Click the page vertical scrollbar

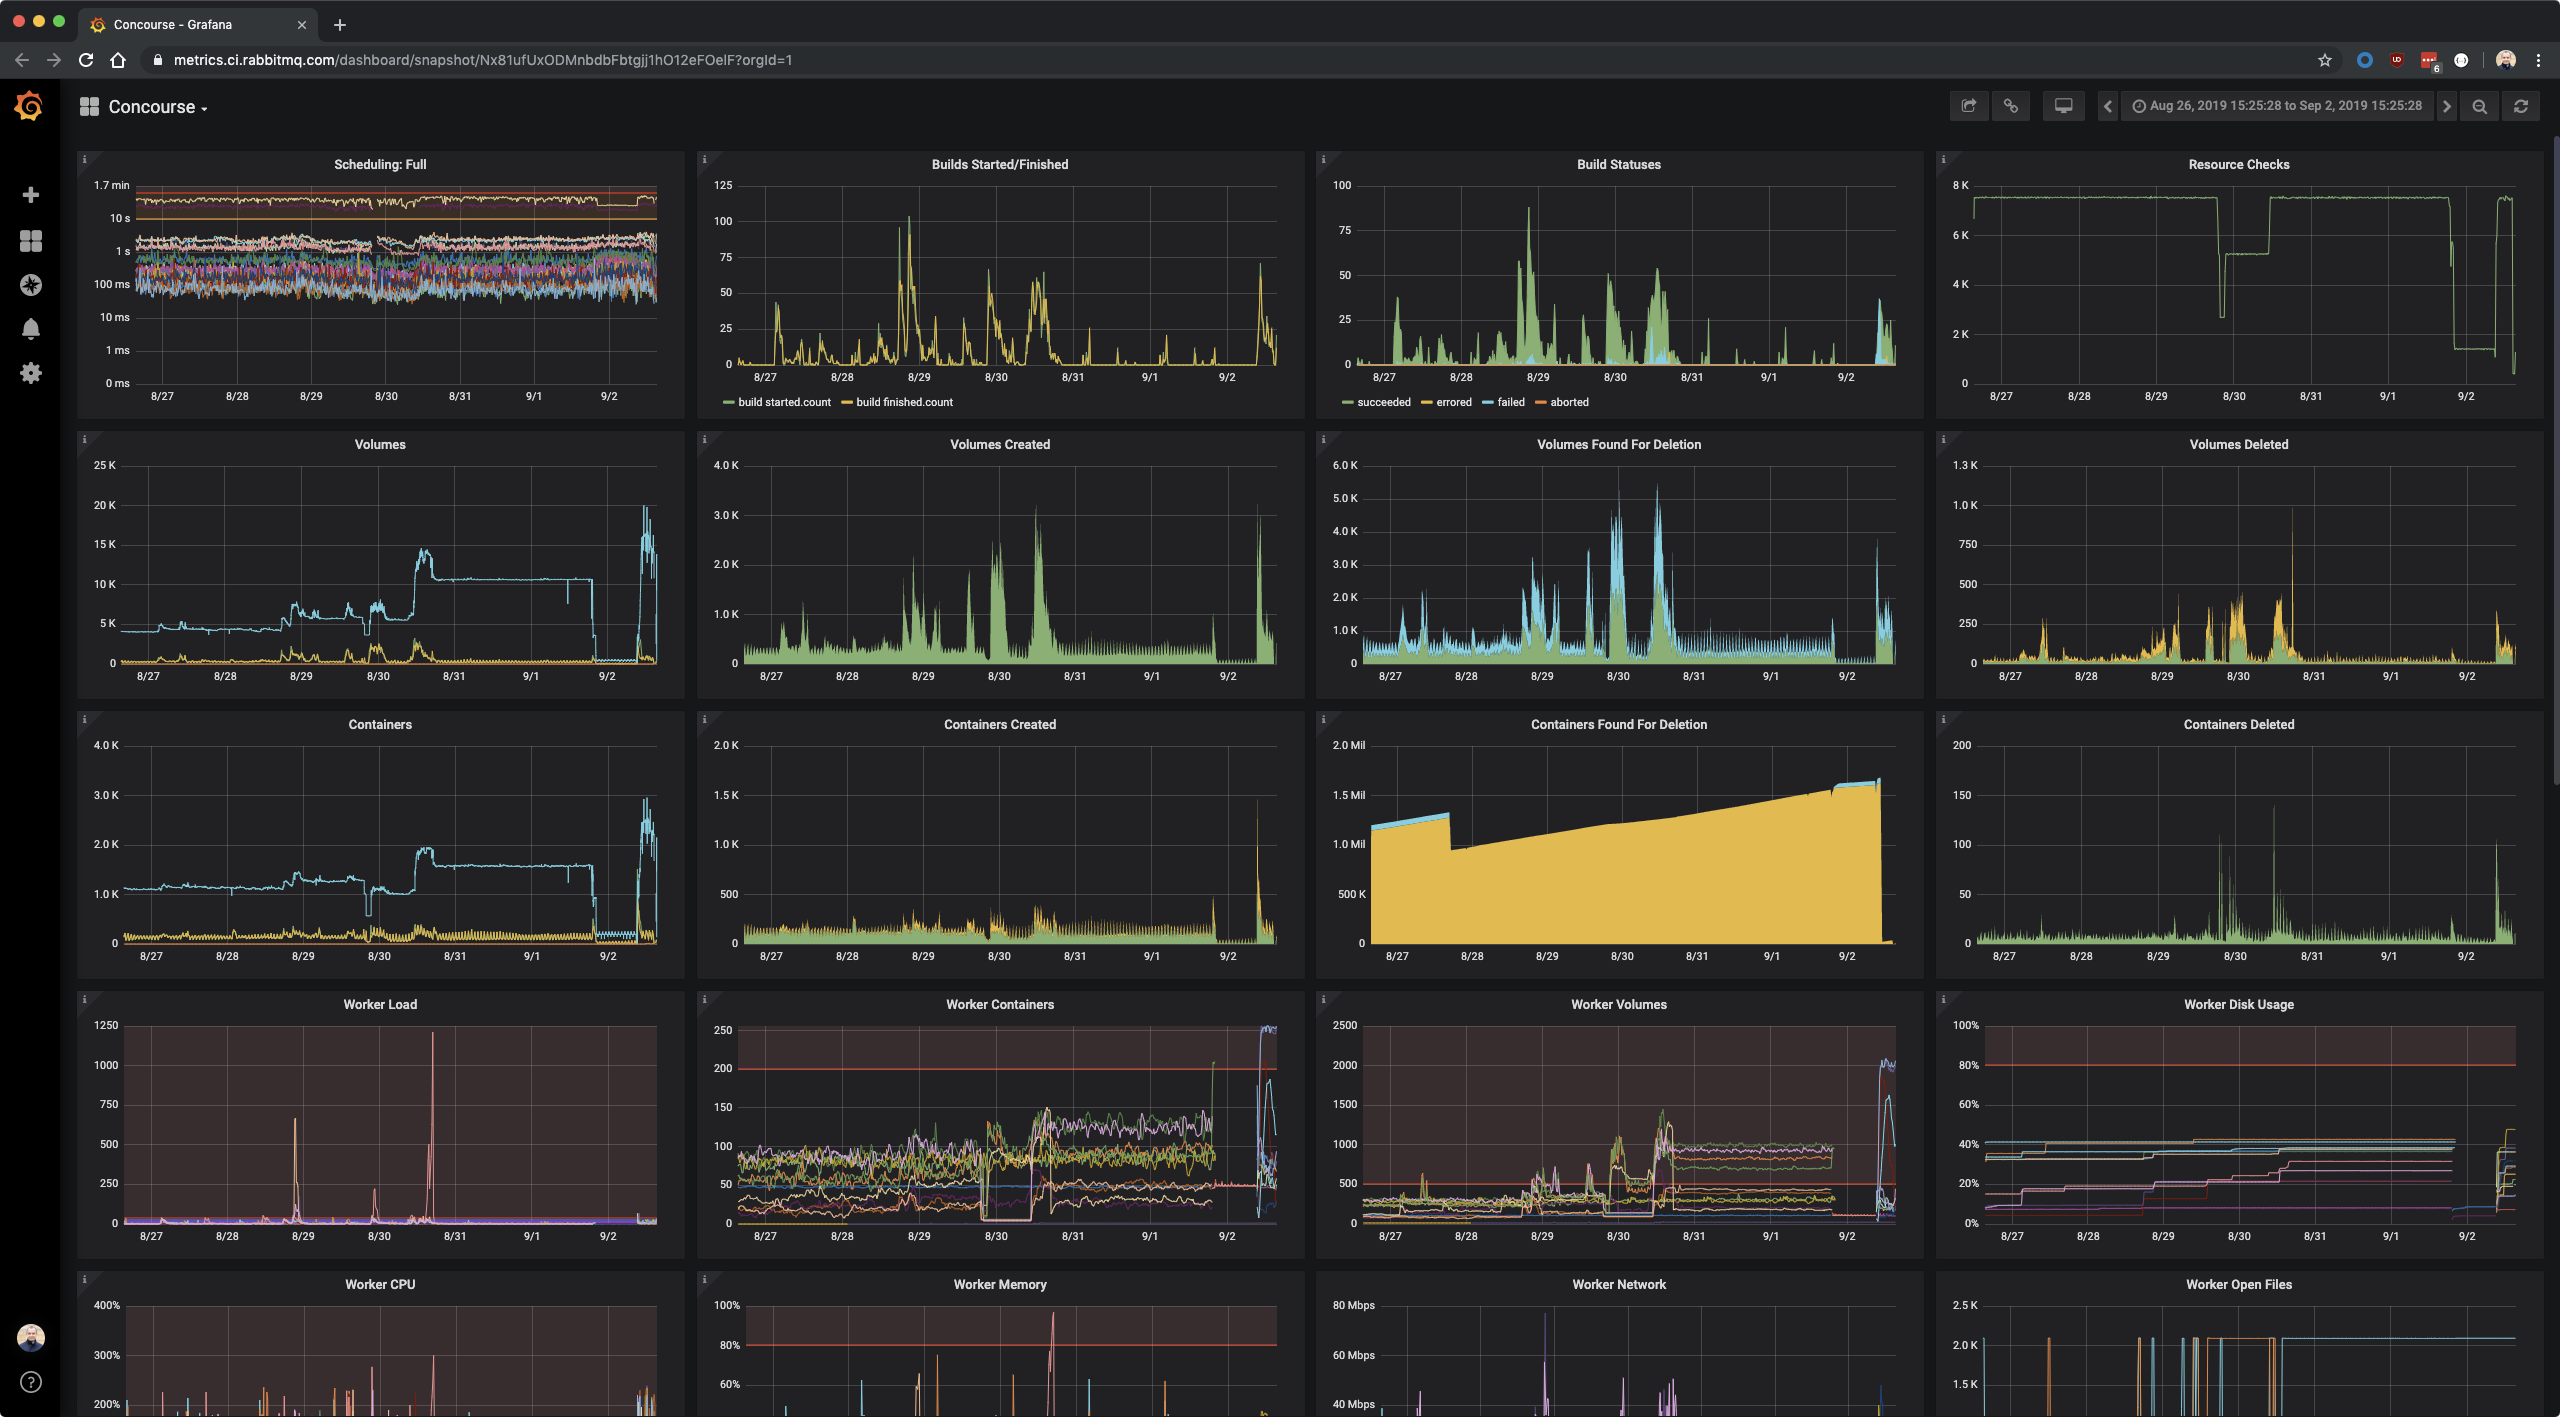[2555, 460]
